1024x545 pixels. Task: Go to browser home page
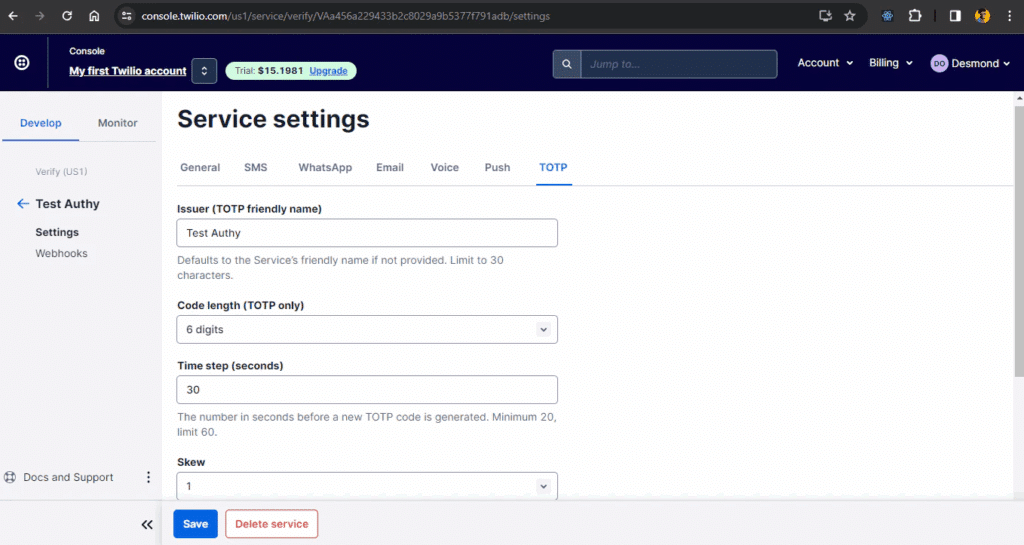94,16
